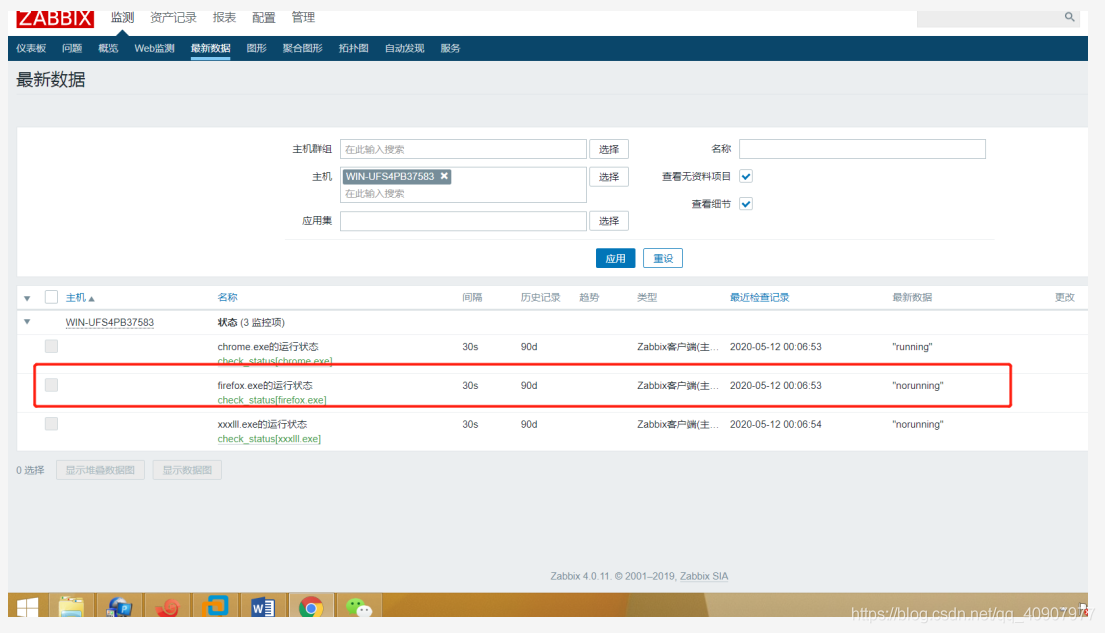Click the search magnifier icon
The width and height of the screenshot is (1105, 633).
[1069, 17]
